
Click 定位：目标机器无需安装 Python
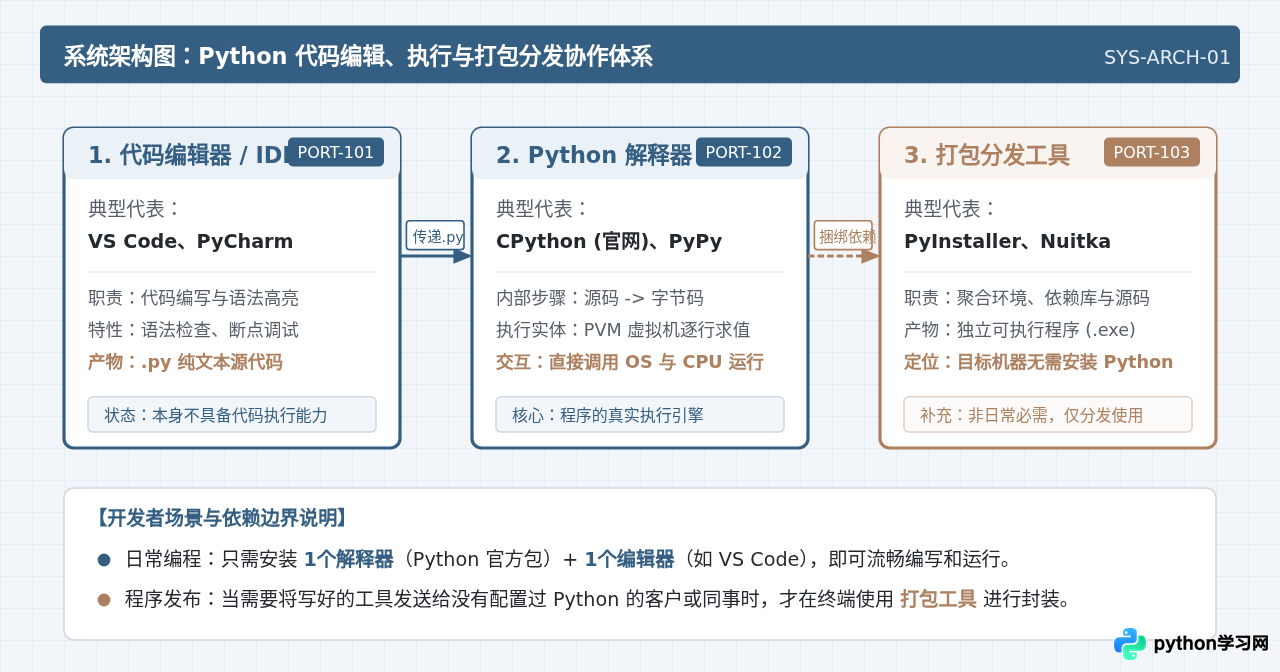1039,362
